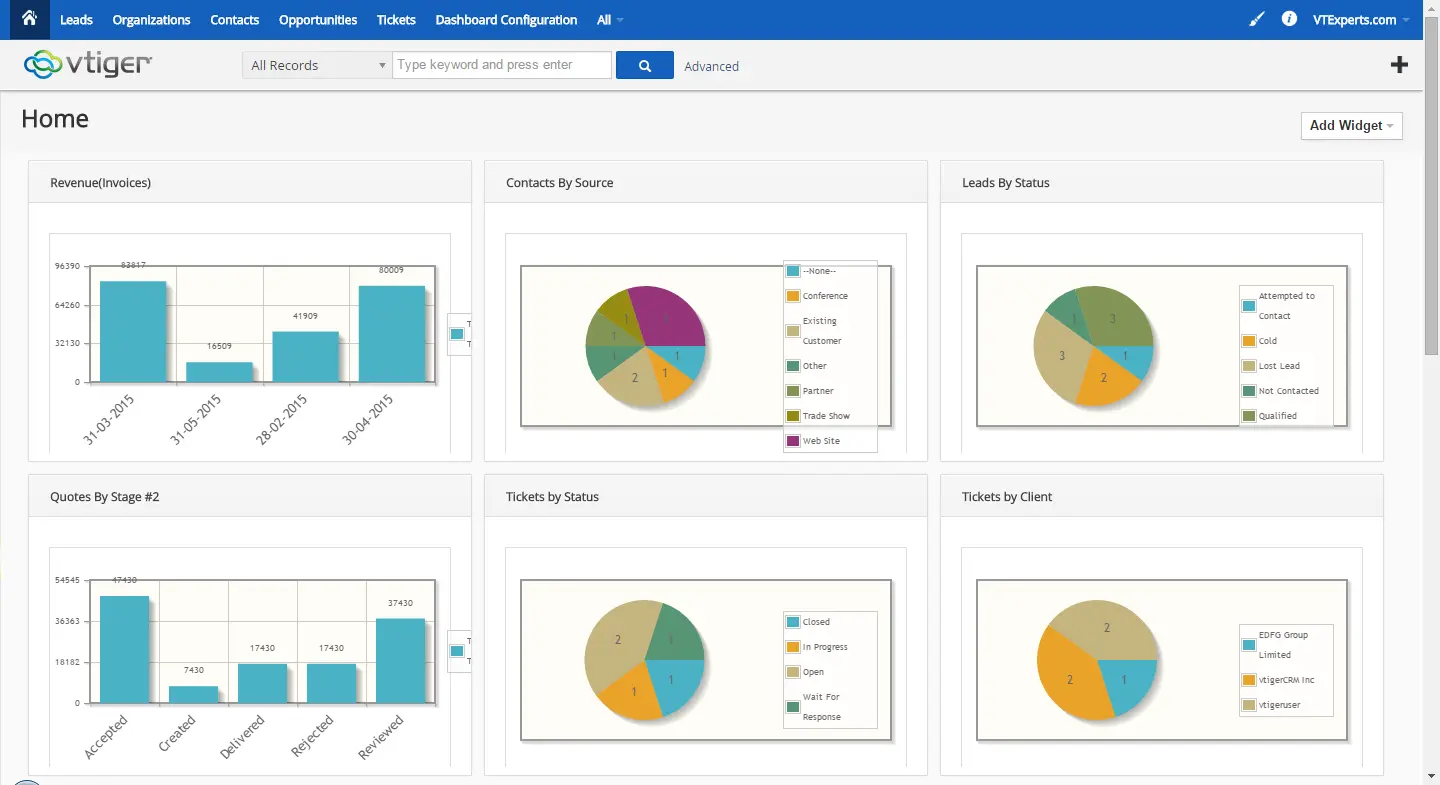Open the All Records dropdown
This screenshot has width=1440, height=785.
click(317, 65)
